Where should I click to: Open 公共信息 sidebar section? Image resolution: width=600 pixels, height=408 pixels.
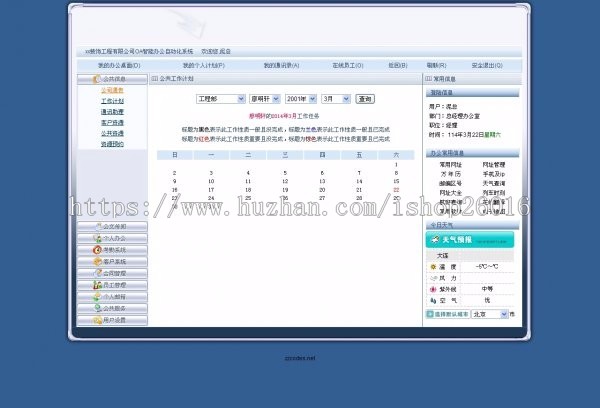[x=112, y=79]
